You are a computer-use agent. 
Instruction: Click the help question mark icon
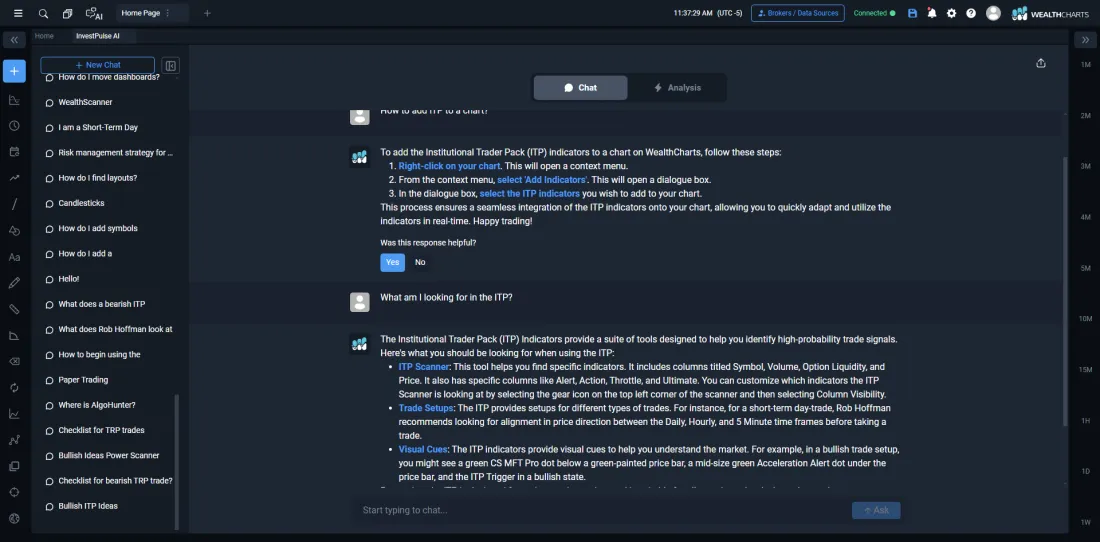pos(970,13)
